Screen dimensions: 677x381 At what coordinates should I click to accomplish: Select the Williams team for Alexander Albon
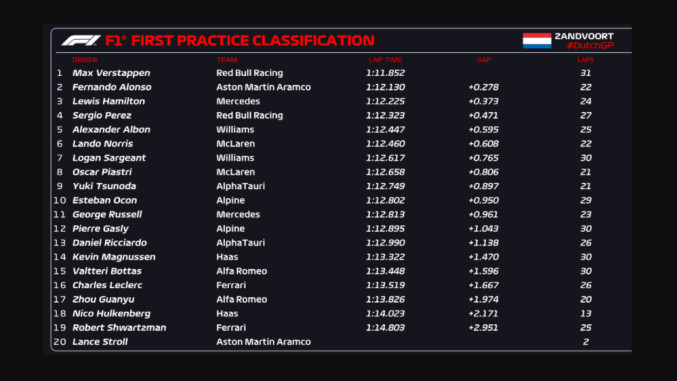[x=235, y=130]
